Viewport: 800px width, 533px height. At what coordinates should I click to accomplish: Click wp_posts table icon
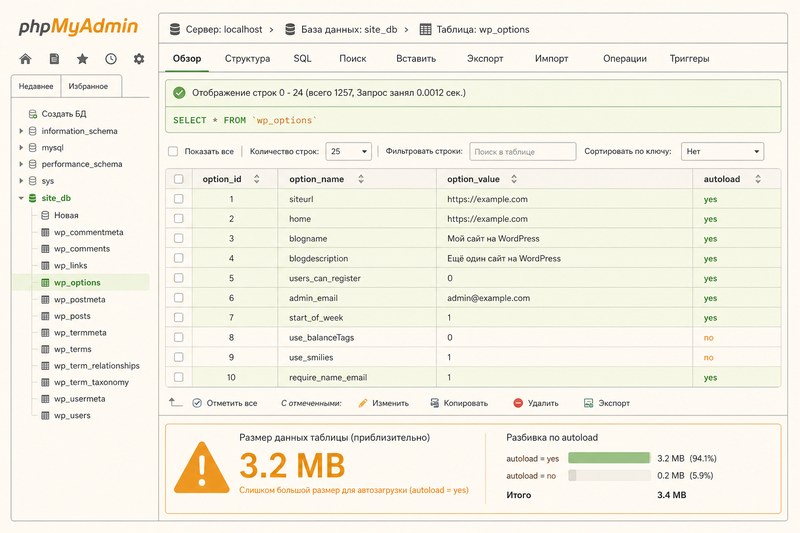coord(45,316)
